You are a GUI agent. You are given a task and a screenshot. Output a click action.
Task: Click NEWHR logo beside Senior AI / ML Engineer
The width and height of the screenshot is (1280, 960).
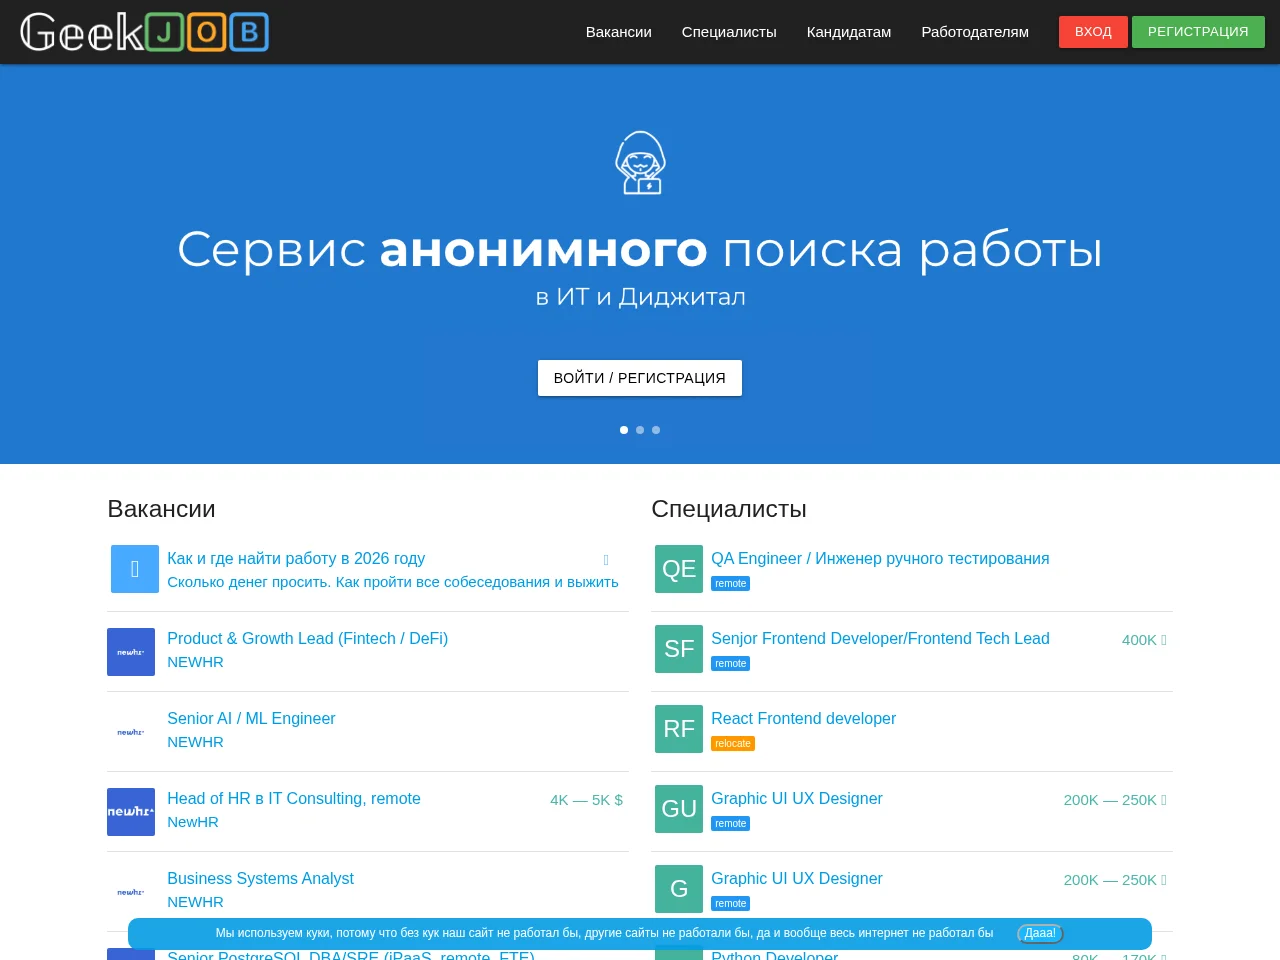[131, 732]
